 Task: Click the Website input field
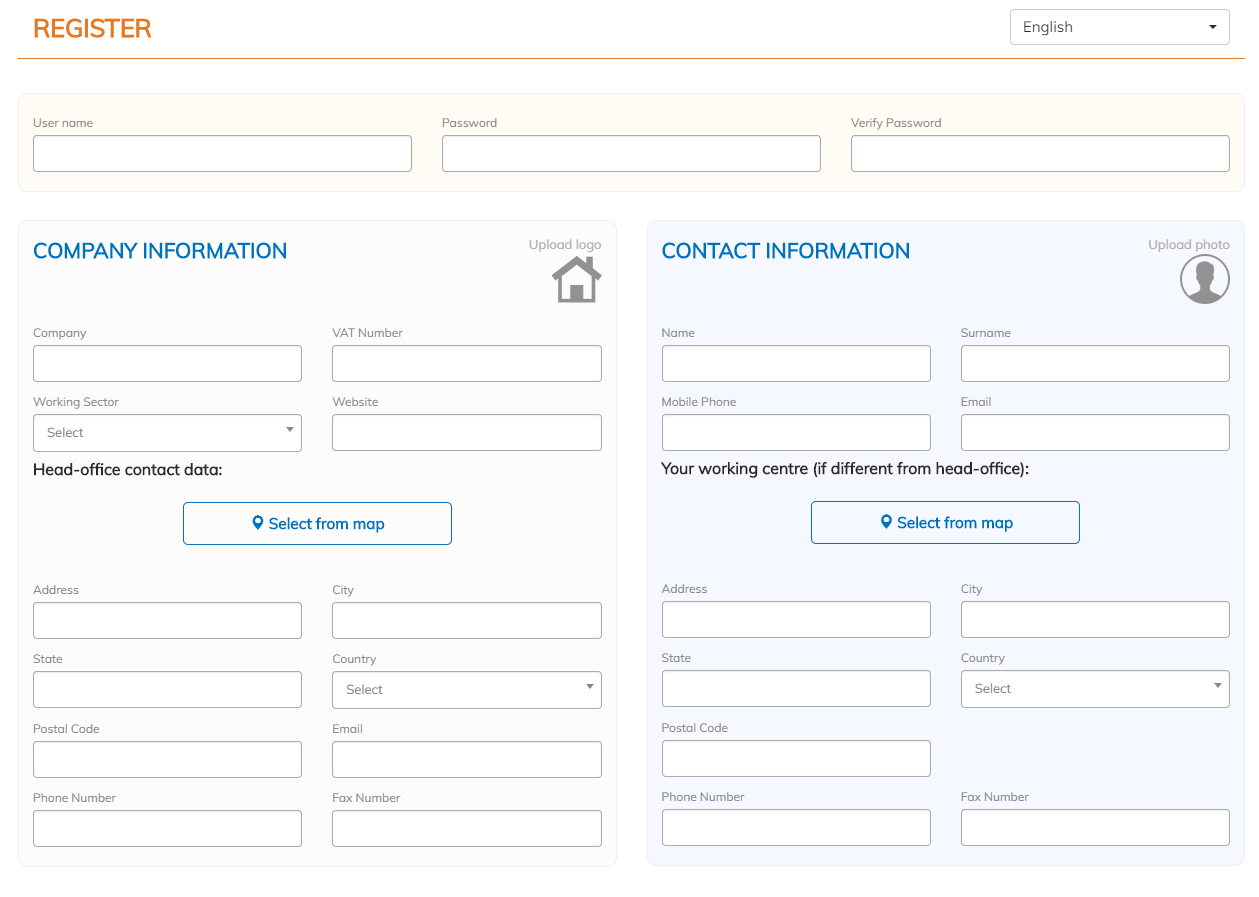(x=466, y=433)
